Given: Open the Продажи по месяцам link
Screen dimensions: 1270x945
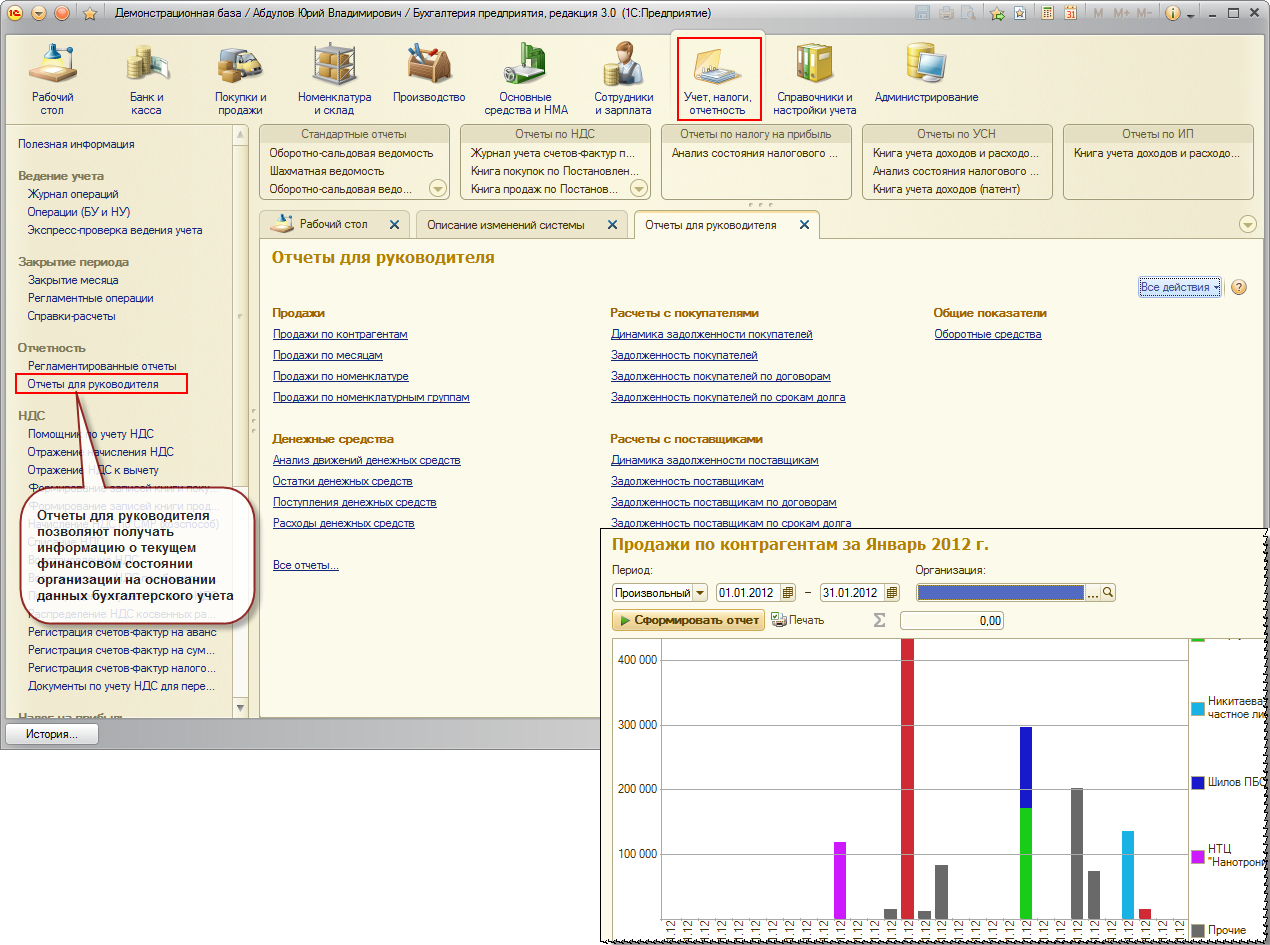Looking at the screenshot, I should pyautogui.click(x=328, y=355).
